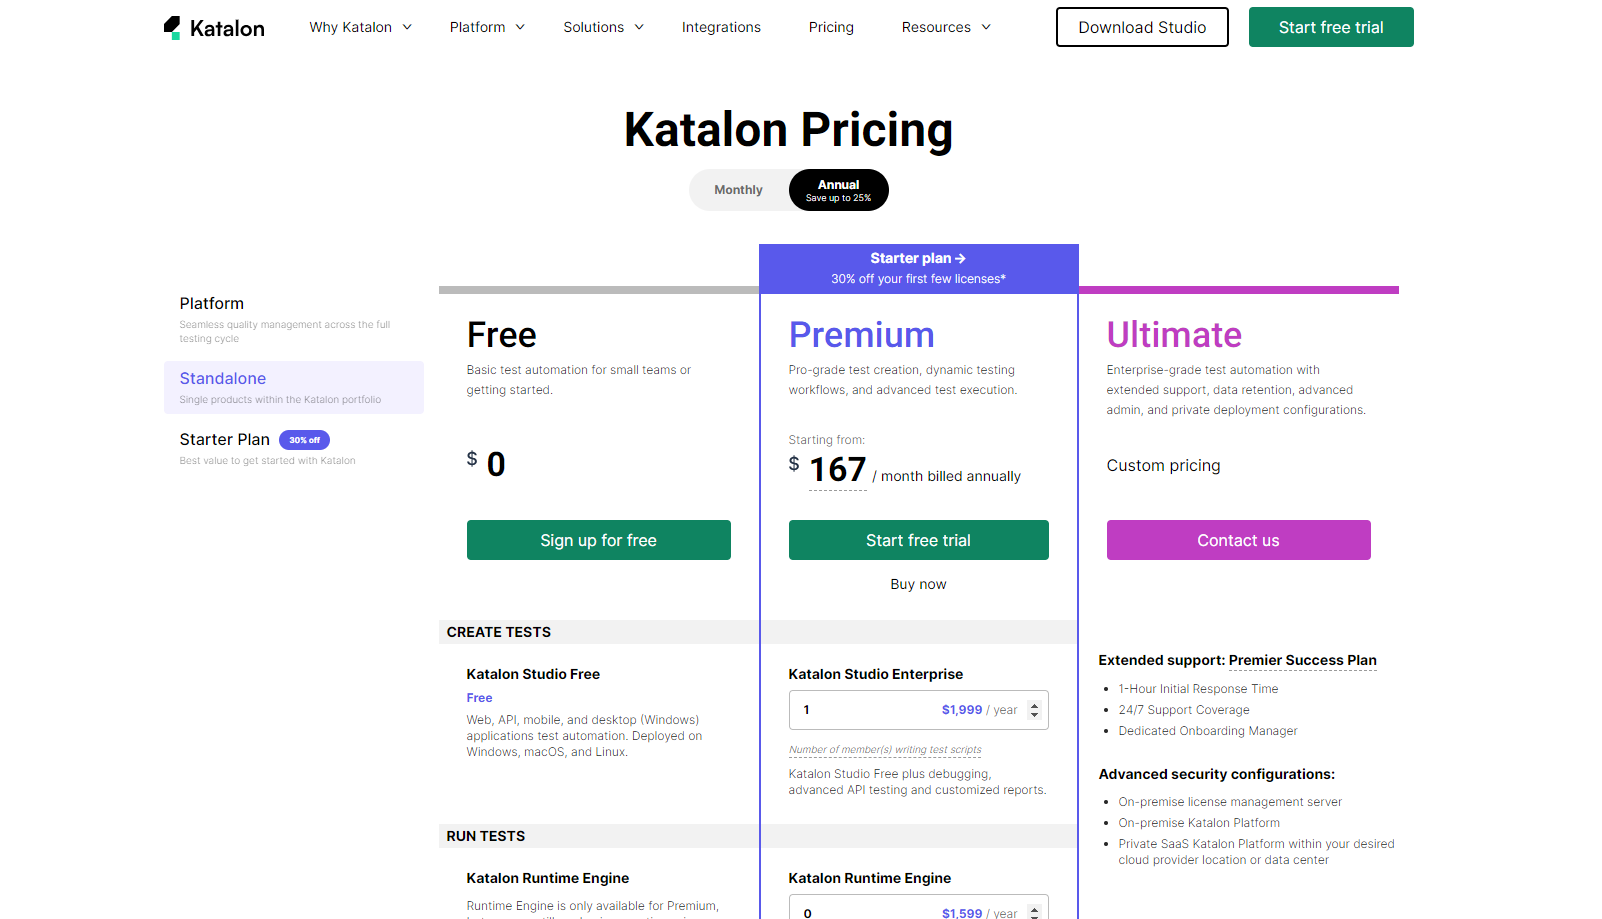
Task: Go to Integrations page
Action: pyautogui.click(x=721, y=27)
